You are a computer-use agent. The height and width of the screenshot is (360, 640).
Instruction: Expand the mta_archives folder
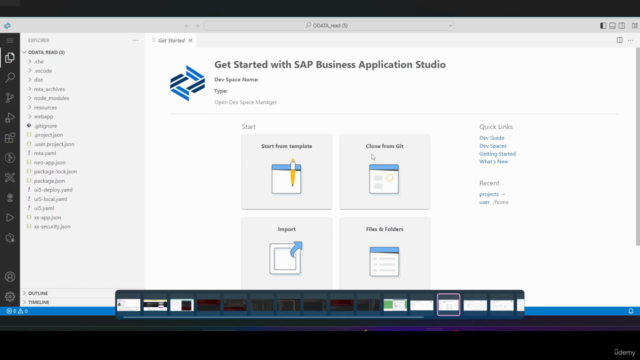point(49,89)
